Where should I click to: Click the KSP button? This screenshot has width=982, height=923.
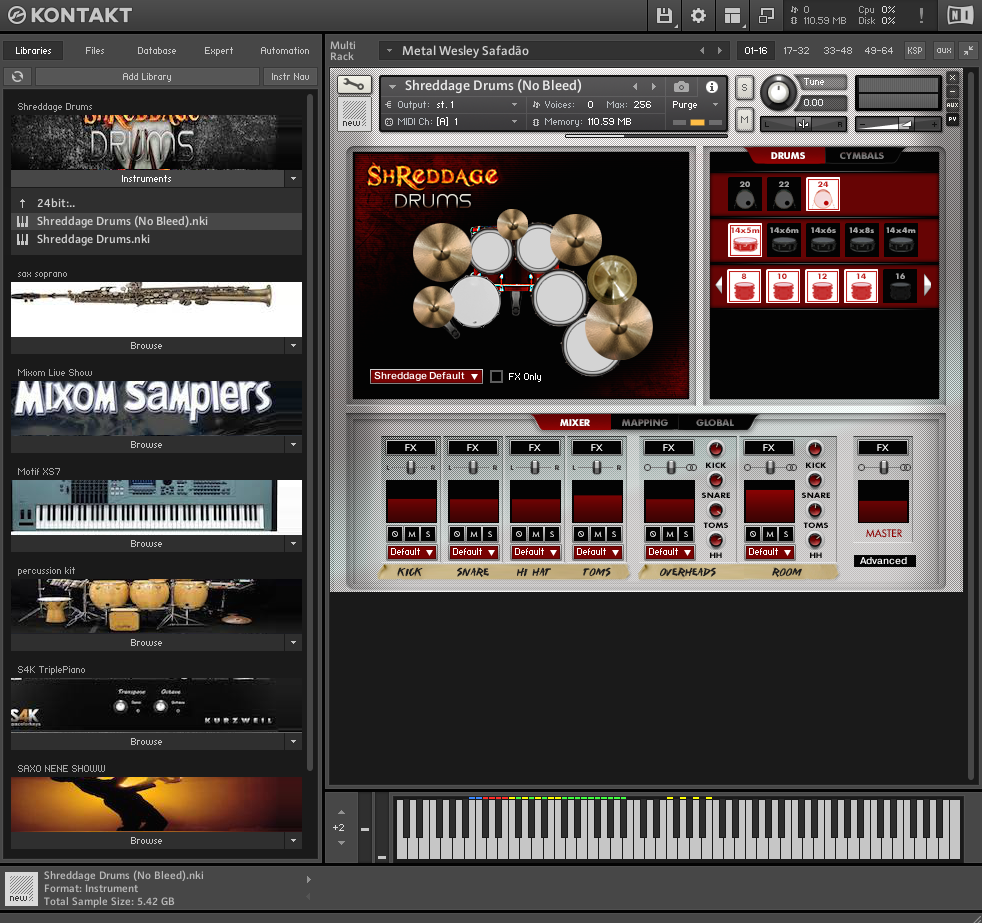914,51
